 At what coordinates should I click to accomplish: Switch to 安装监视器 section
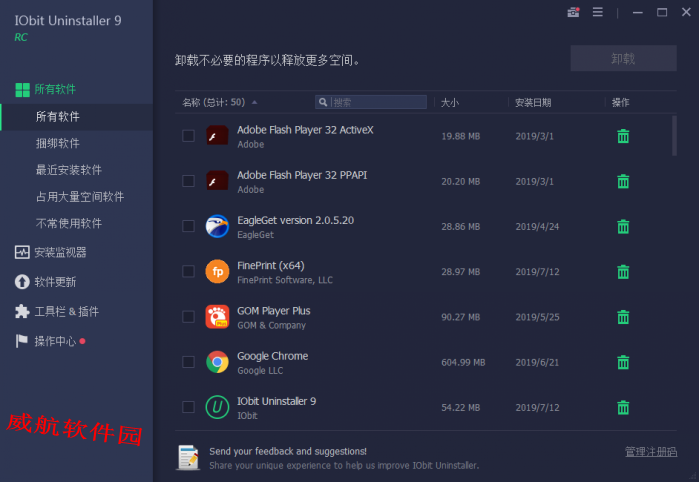click(60, 252)
